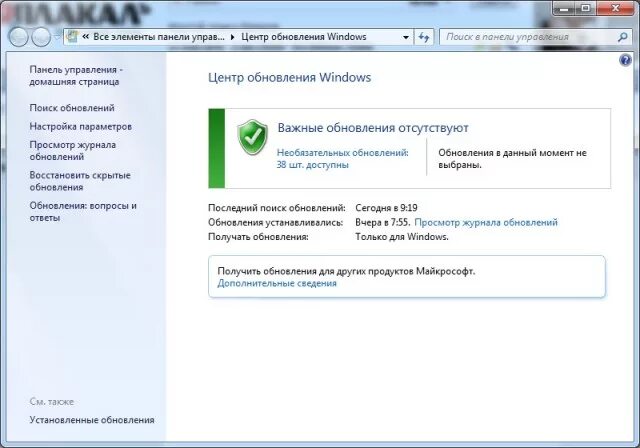Click the Back navigation arrow button
This screenshot has width=640, height=448.
pos(18,38)
